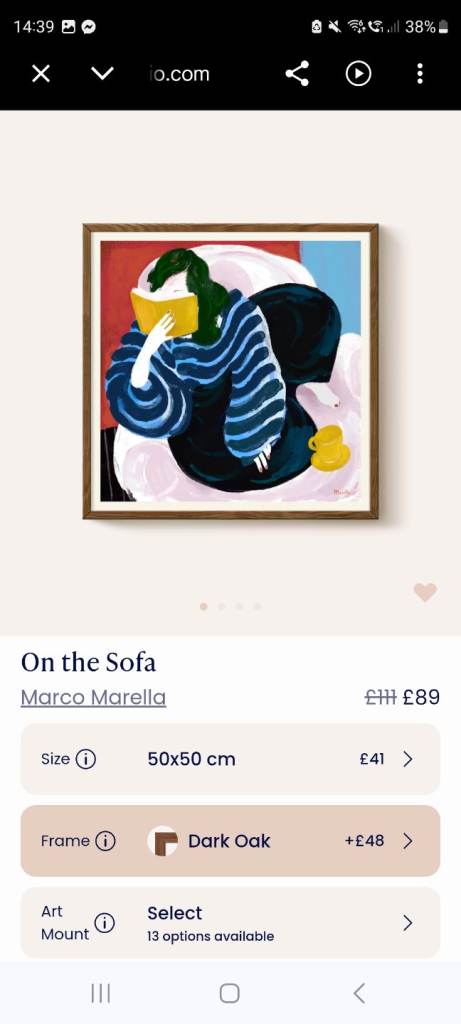Open the Frame Dark Oak options row
Image resolution: width=461 pixels, height=1024 pixels.
point(230,840)
